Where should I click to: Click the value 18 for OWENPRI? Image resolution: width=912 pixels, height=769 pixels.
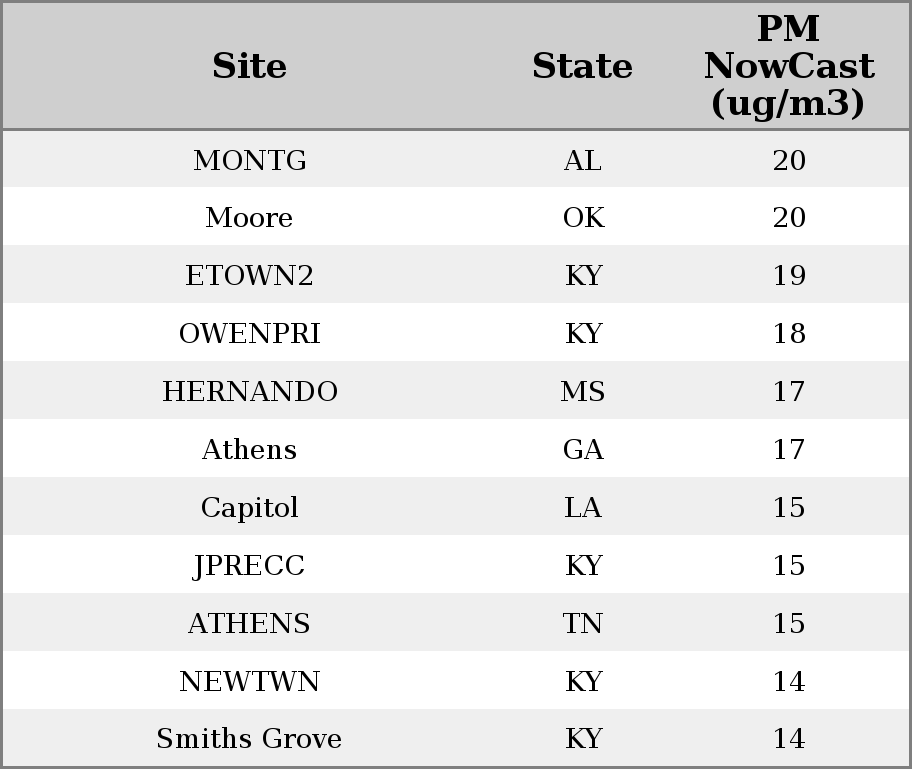(789, 333)
